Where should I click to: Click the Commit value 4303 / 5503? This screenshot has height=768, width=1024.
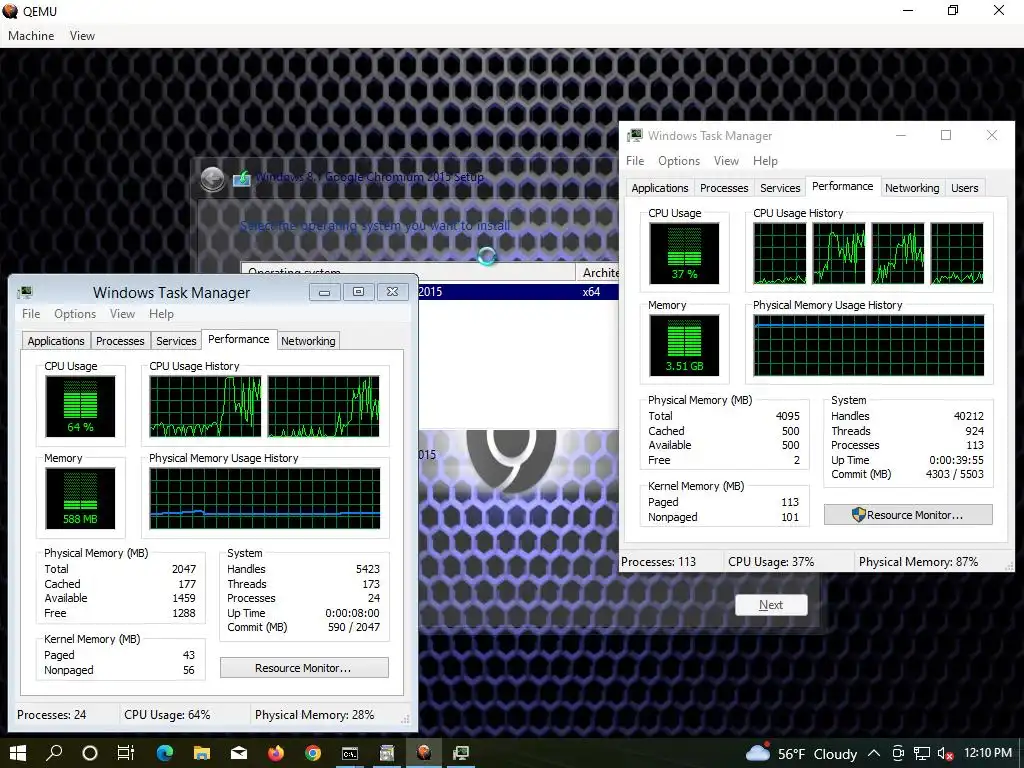(x=954, y=474)
